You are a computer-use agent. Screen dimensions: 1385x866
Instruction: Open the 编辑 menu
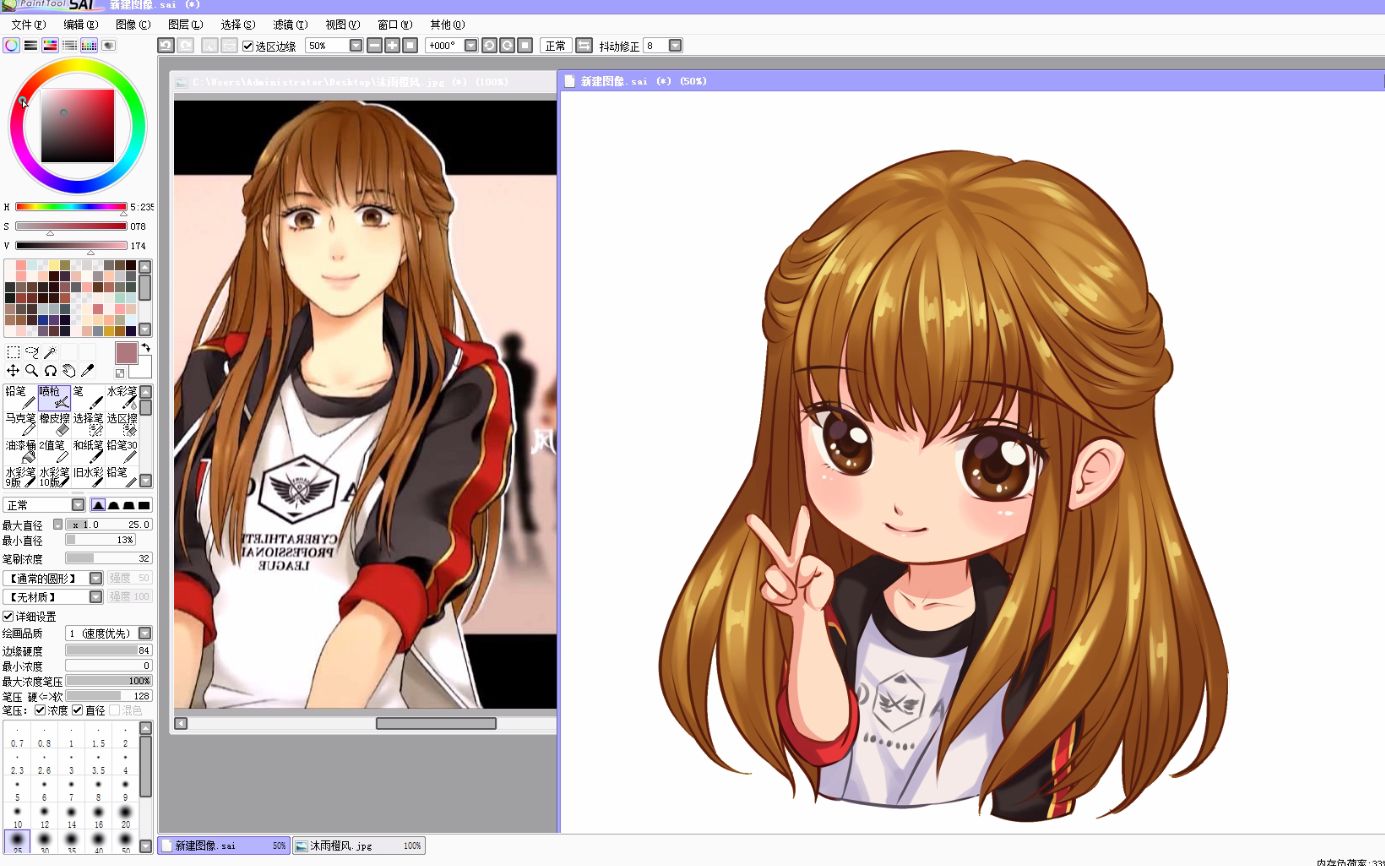click(81, 24)
